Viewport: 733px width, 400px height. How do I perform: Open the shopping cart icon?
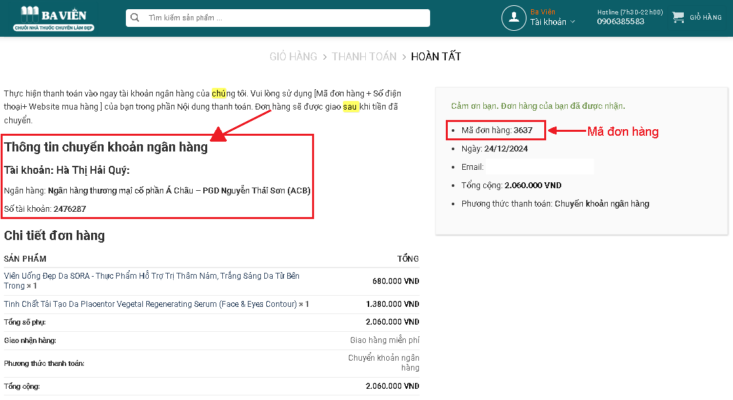pyautogui.click(x=678, y=17)
